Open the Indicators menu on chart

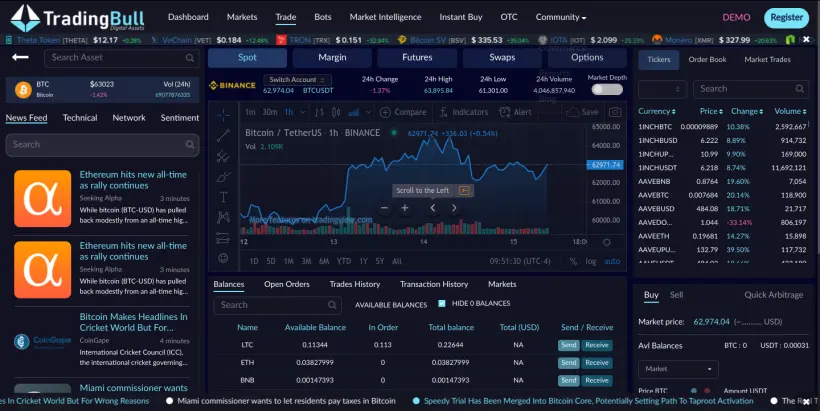tap(463, 112)
